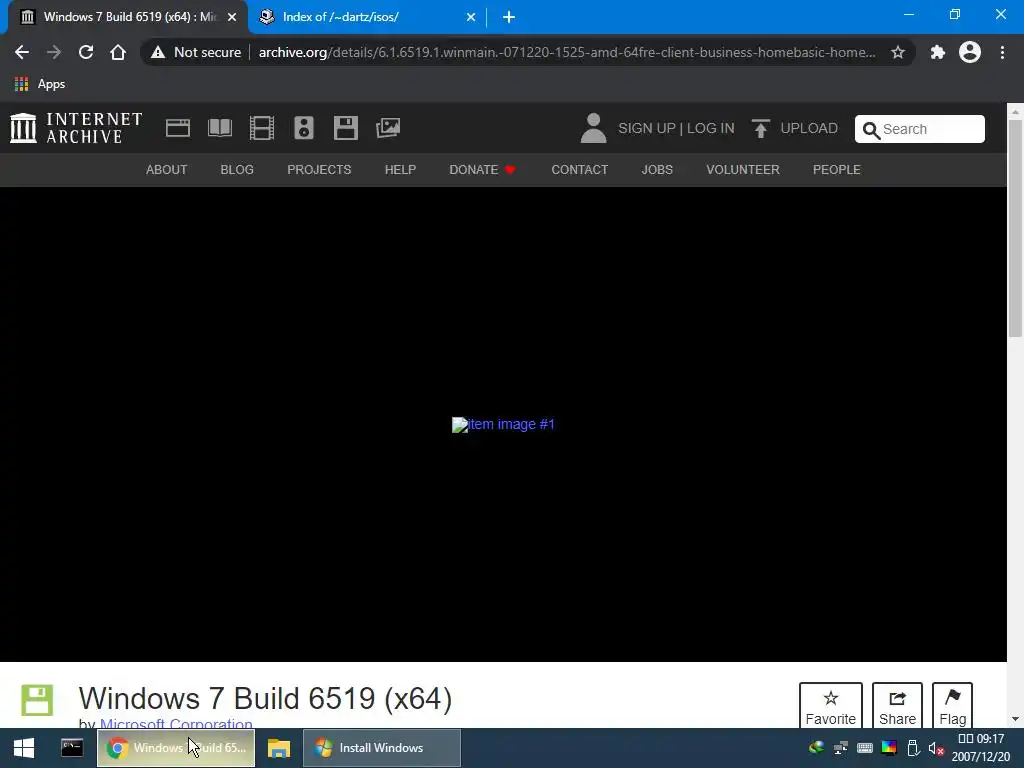This screenshot has height=768, width=1024.
Task: Open the Internet Archive texts book icon
Action: click(x=219, y=128)
